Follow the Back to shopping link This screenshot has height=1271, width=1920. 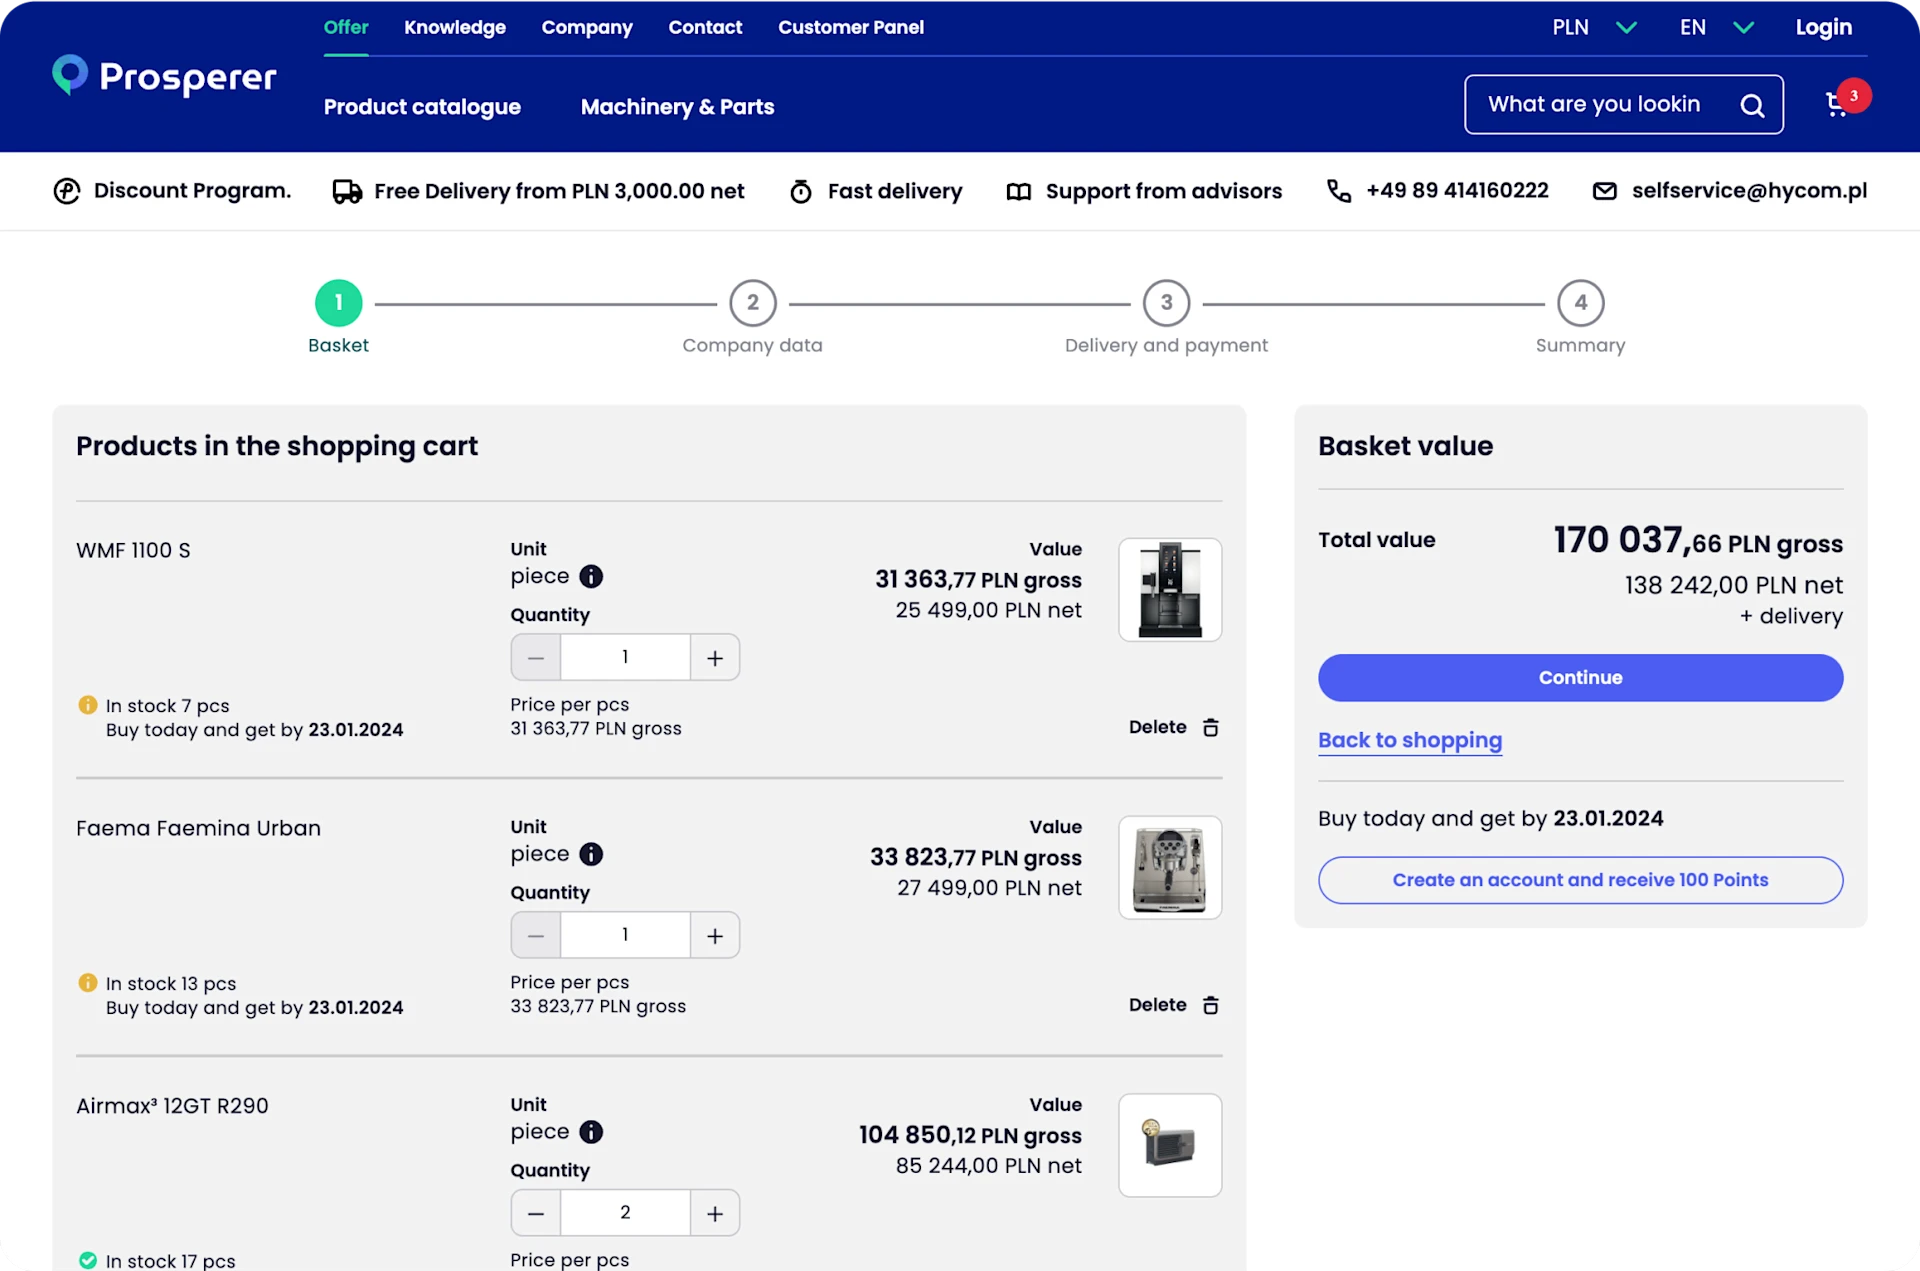[x=1410, y=740]
